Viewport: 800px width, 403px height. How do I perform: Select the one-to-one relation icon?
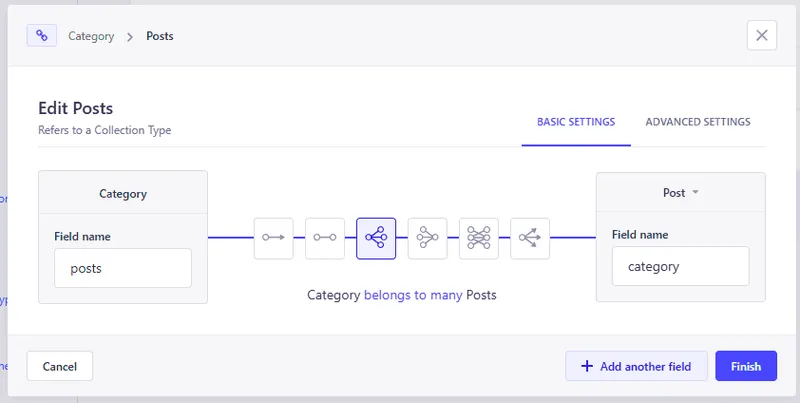325,238
